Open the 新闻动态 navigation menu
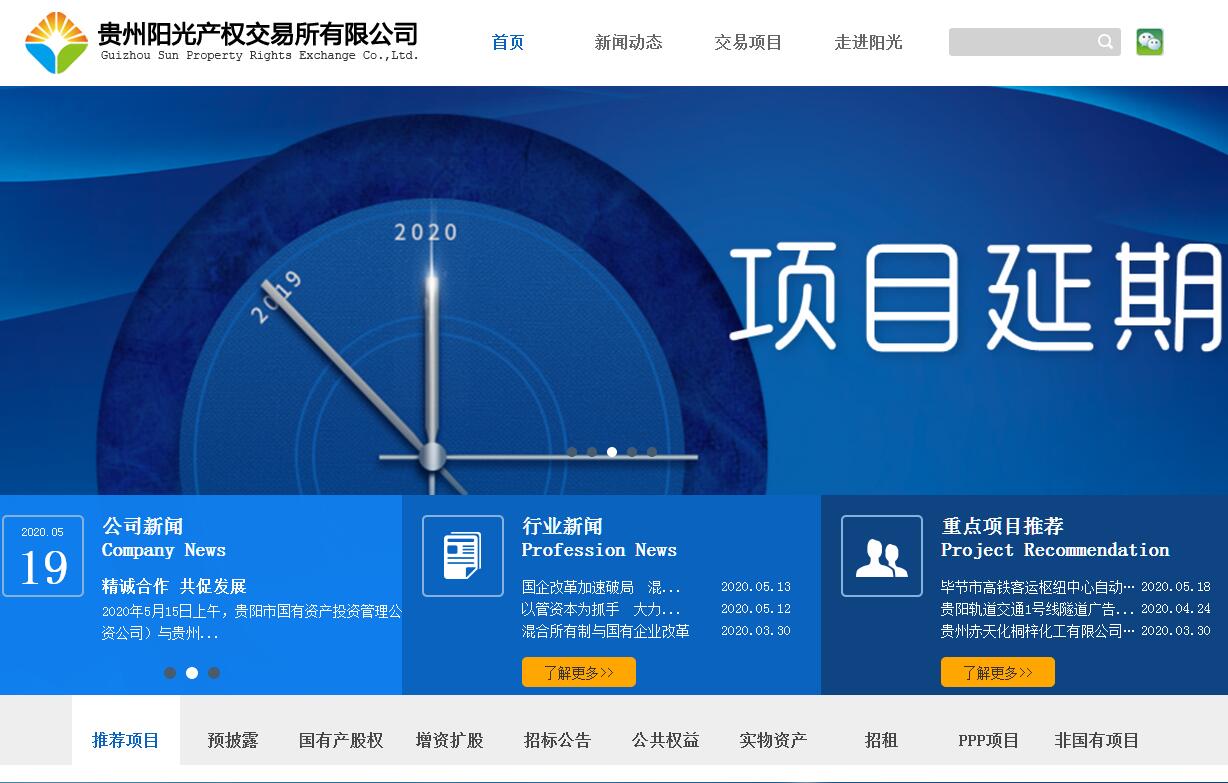This screenshot has width=1228, height=783. [x=628, y=42]
